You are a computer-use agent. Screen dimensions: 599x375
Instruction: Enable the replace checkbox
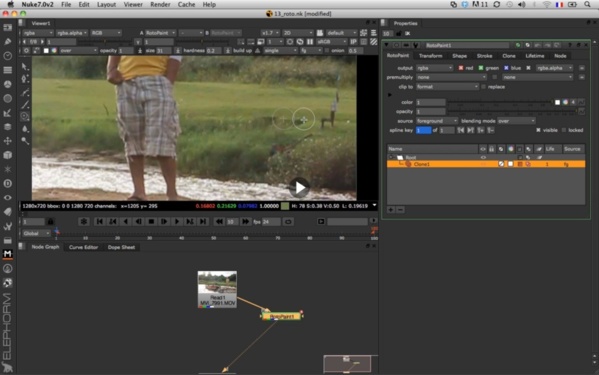pos(484,87)
